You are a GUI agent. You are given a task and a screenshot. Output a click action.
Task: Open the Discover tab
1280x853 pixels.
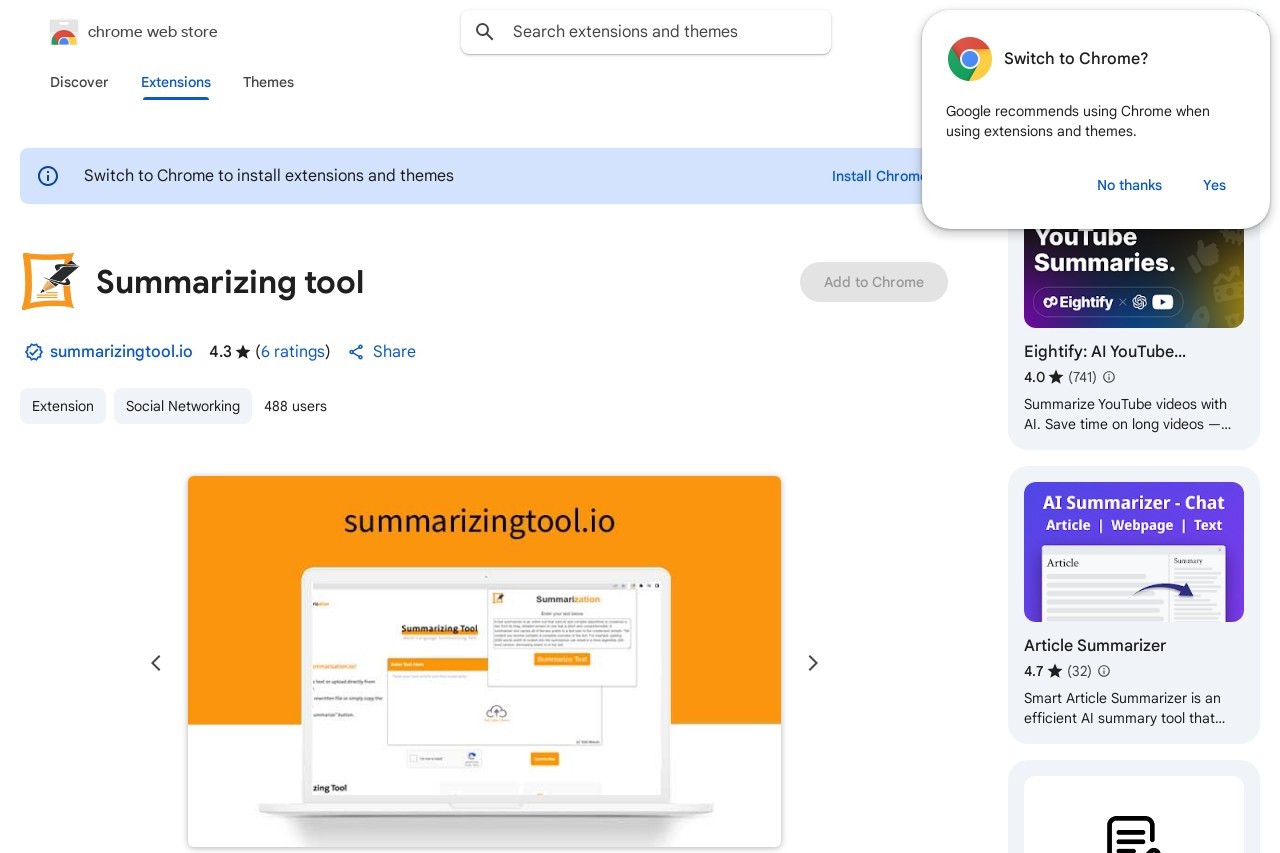pos(79,82)
